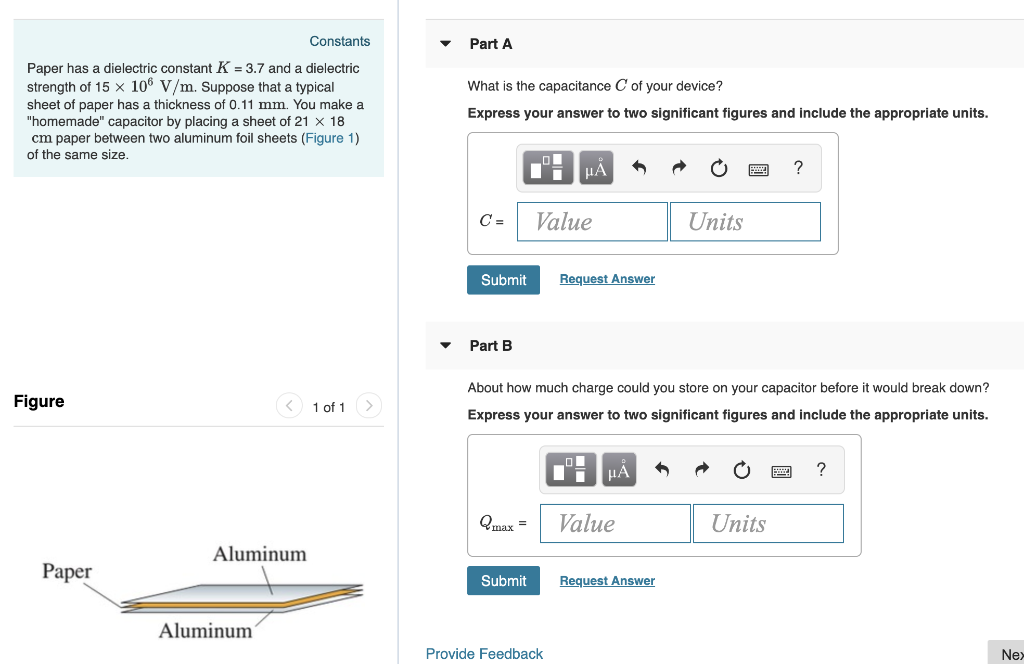Collapse the Part B section

coord(444,344)
